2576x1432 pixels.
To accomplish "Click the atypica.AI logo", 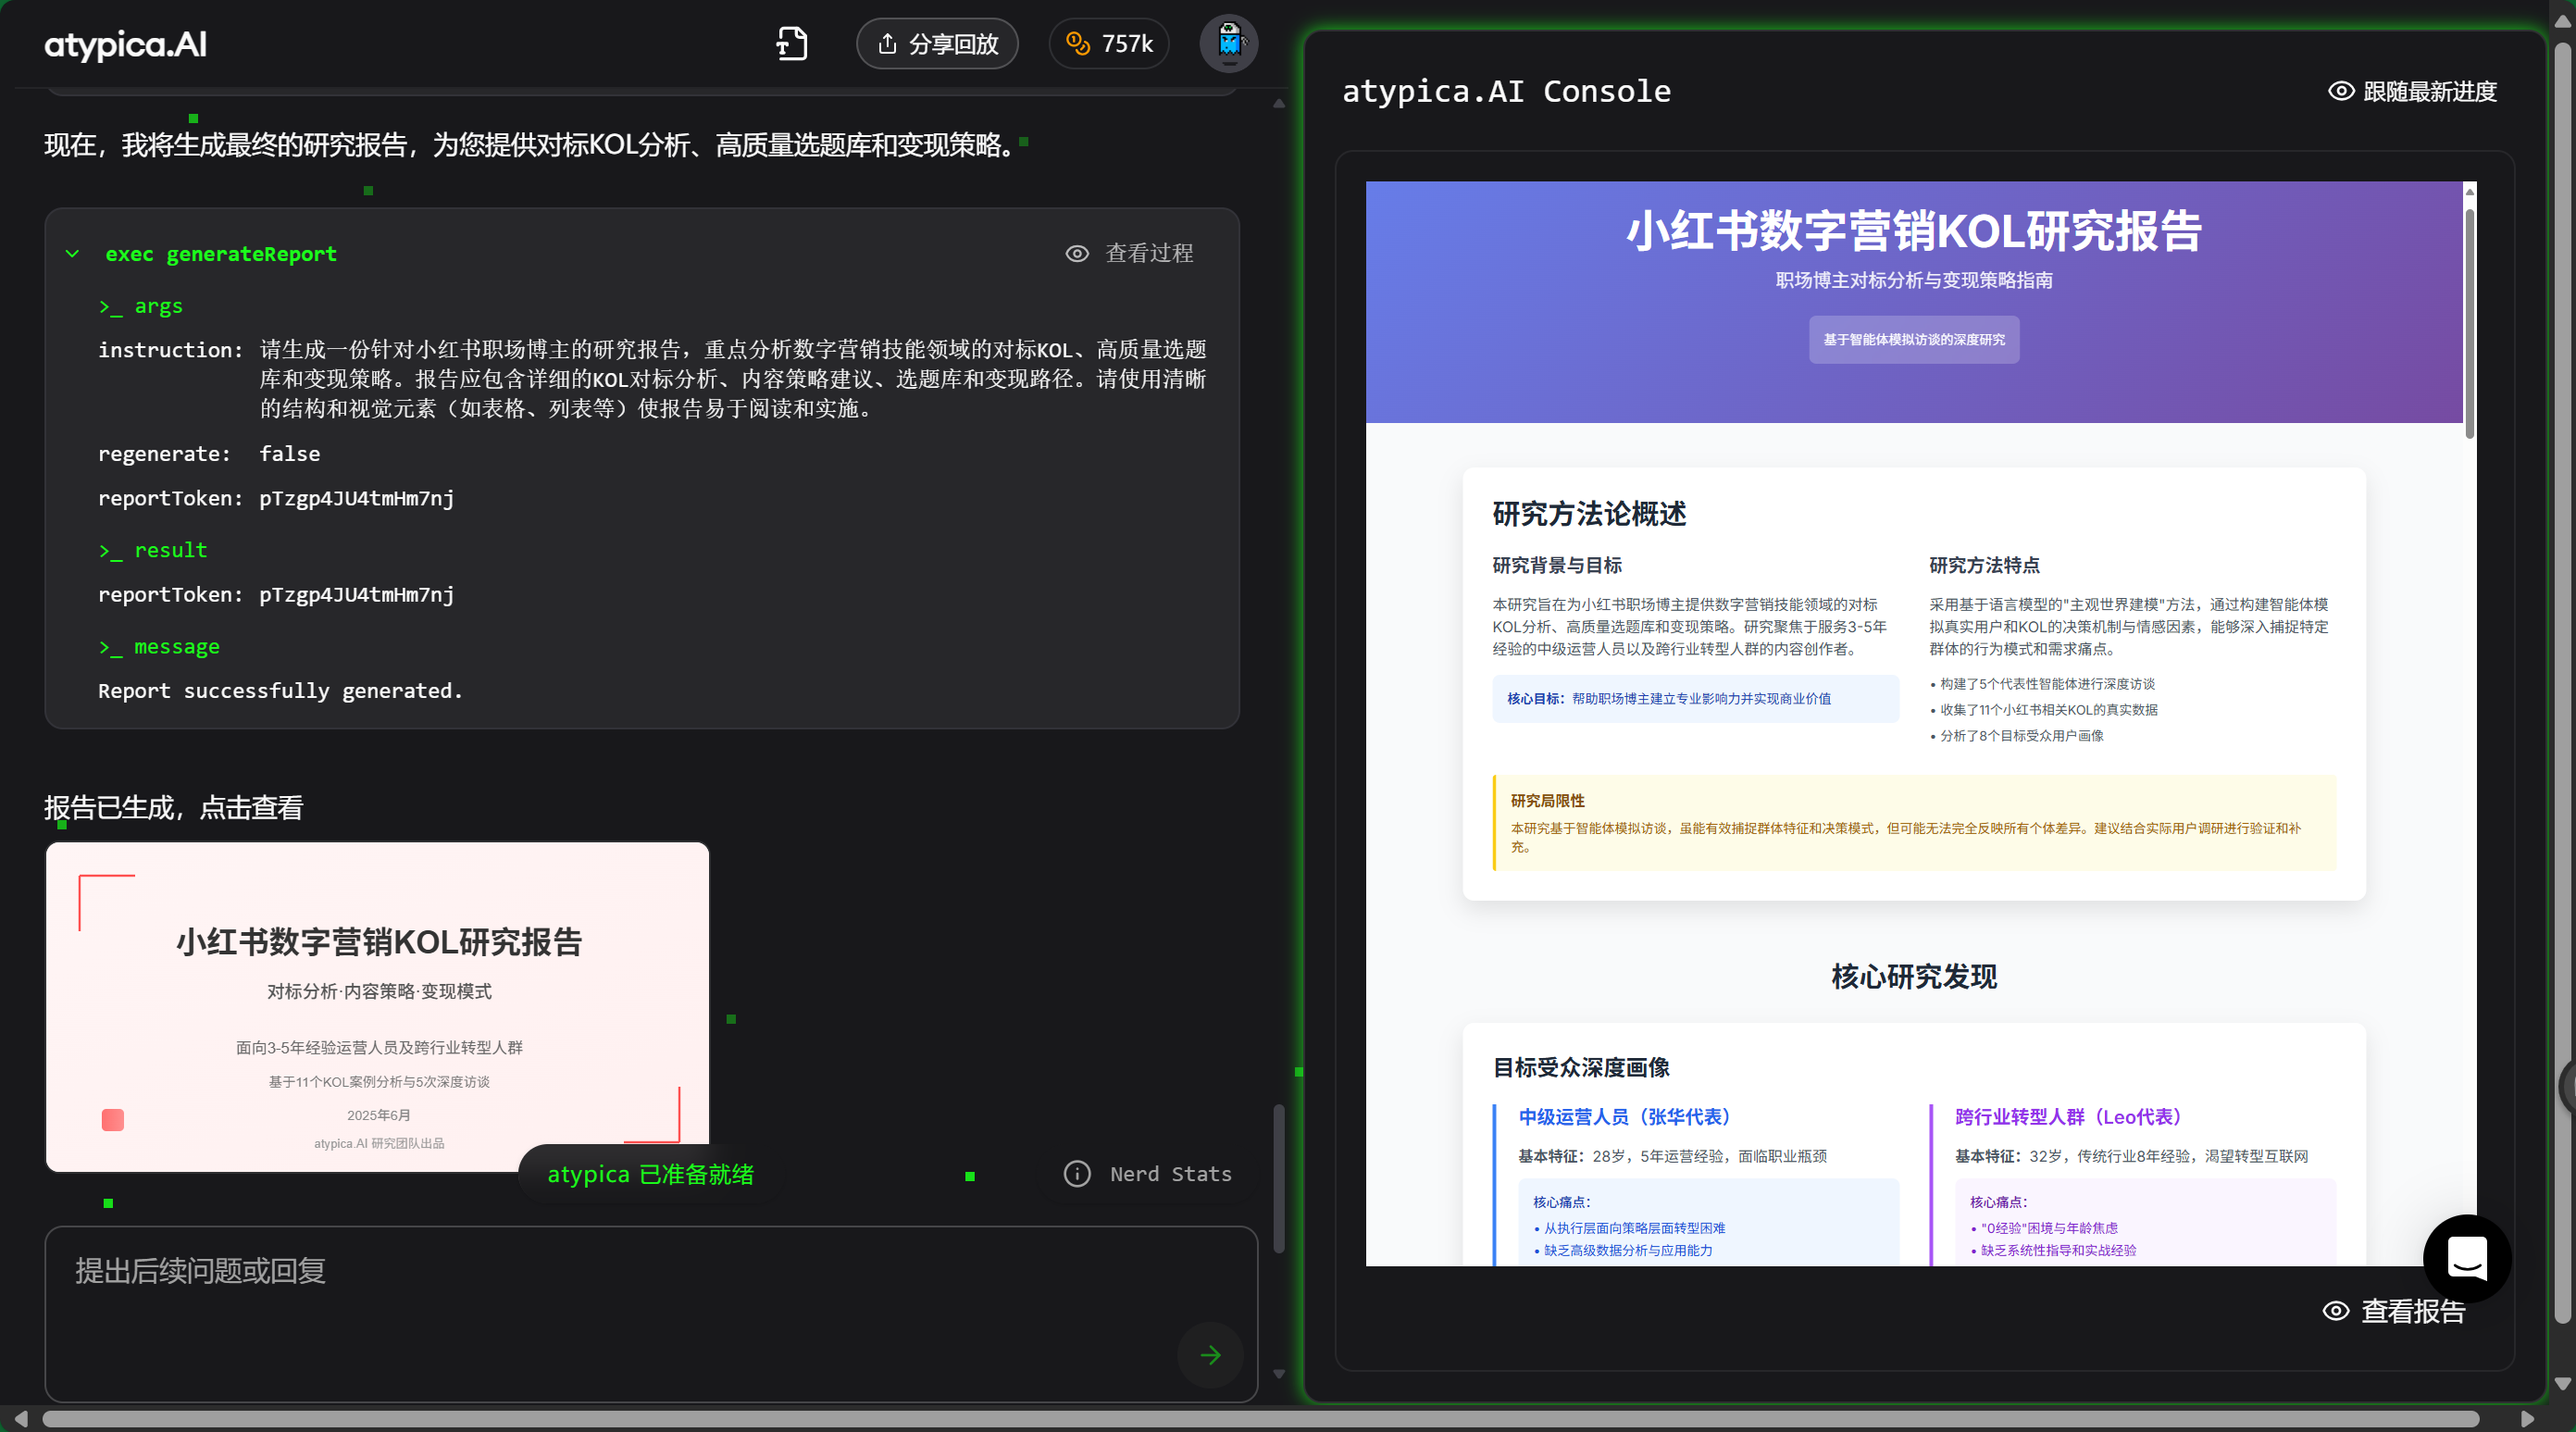I will (125, 44).
